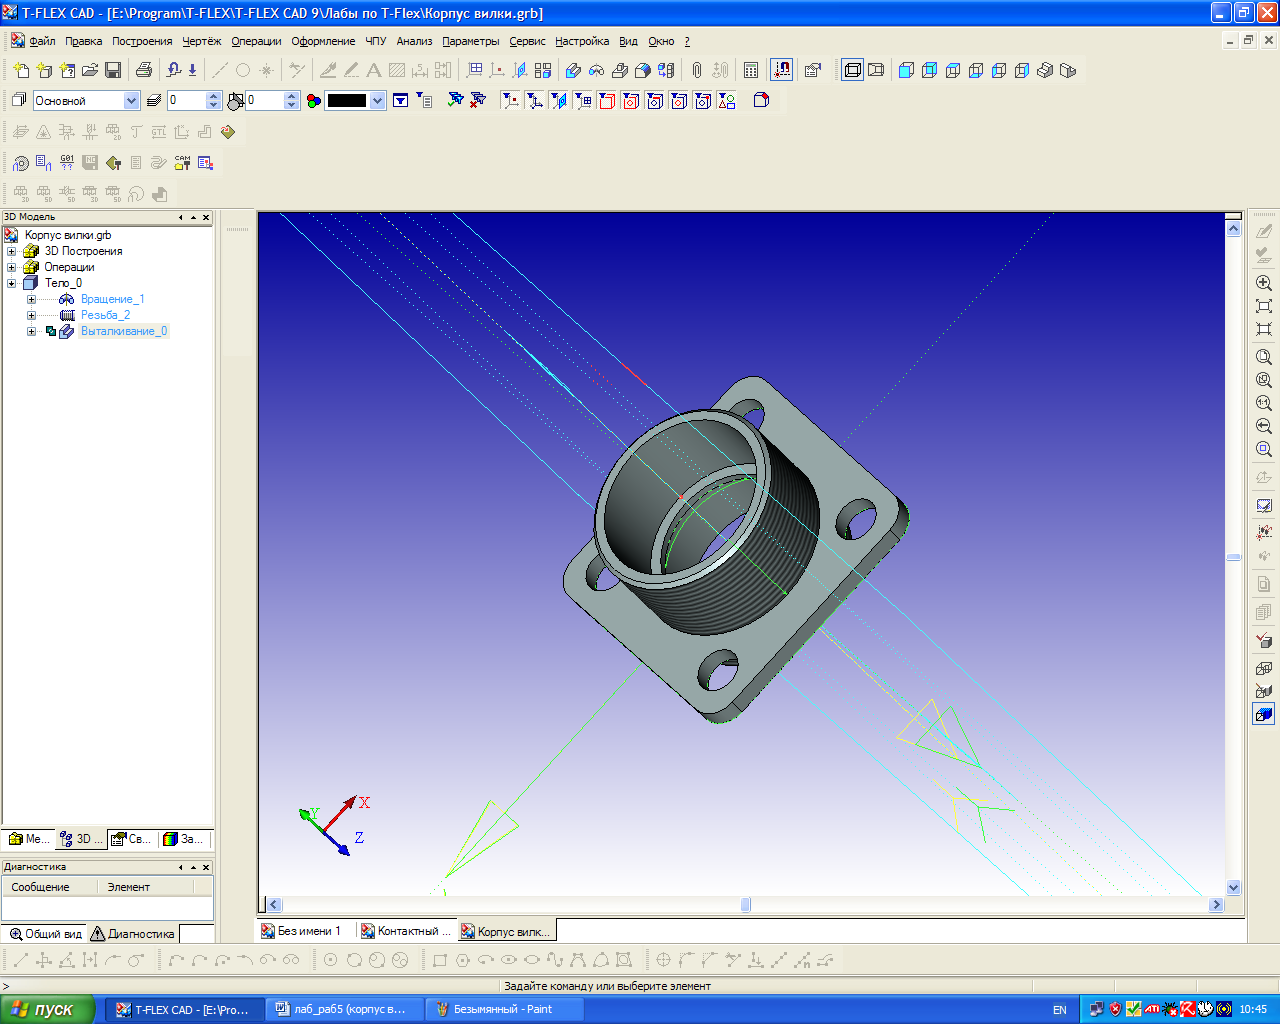Image resolution: width=1280 pixels, height=1024 pixels.
Task: Click the zoom out magnifier icon
Action: coord(1264,426)
